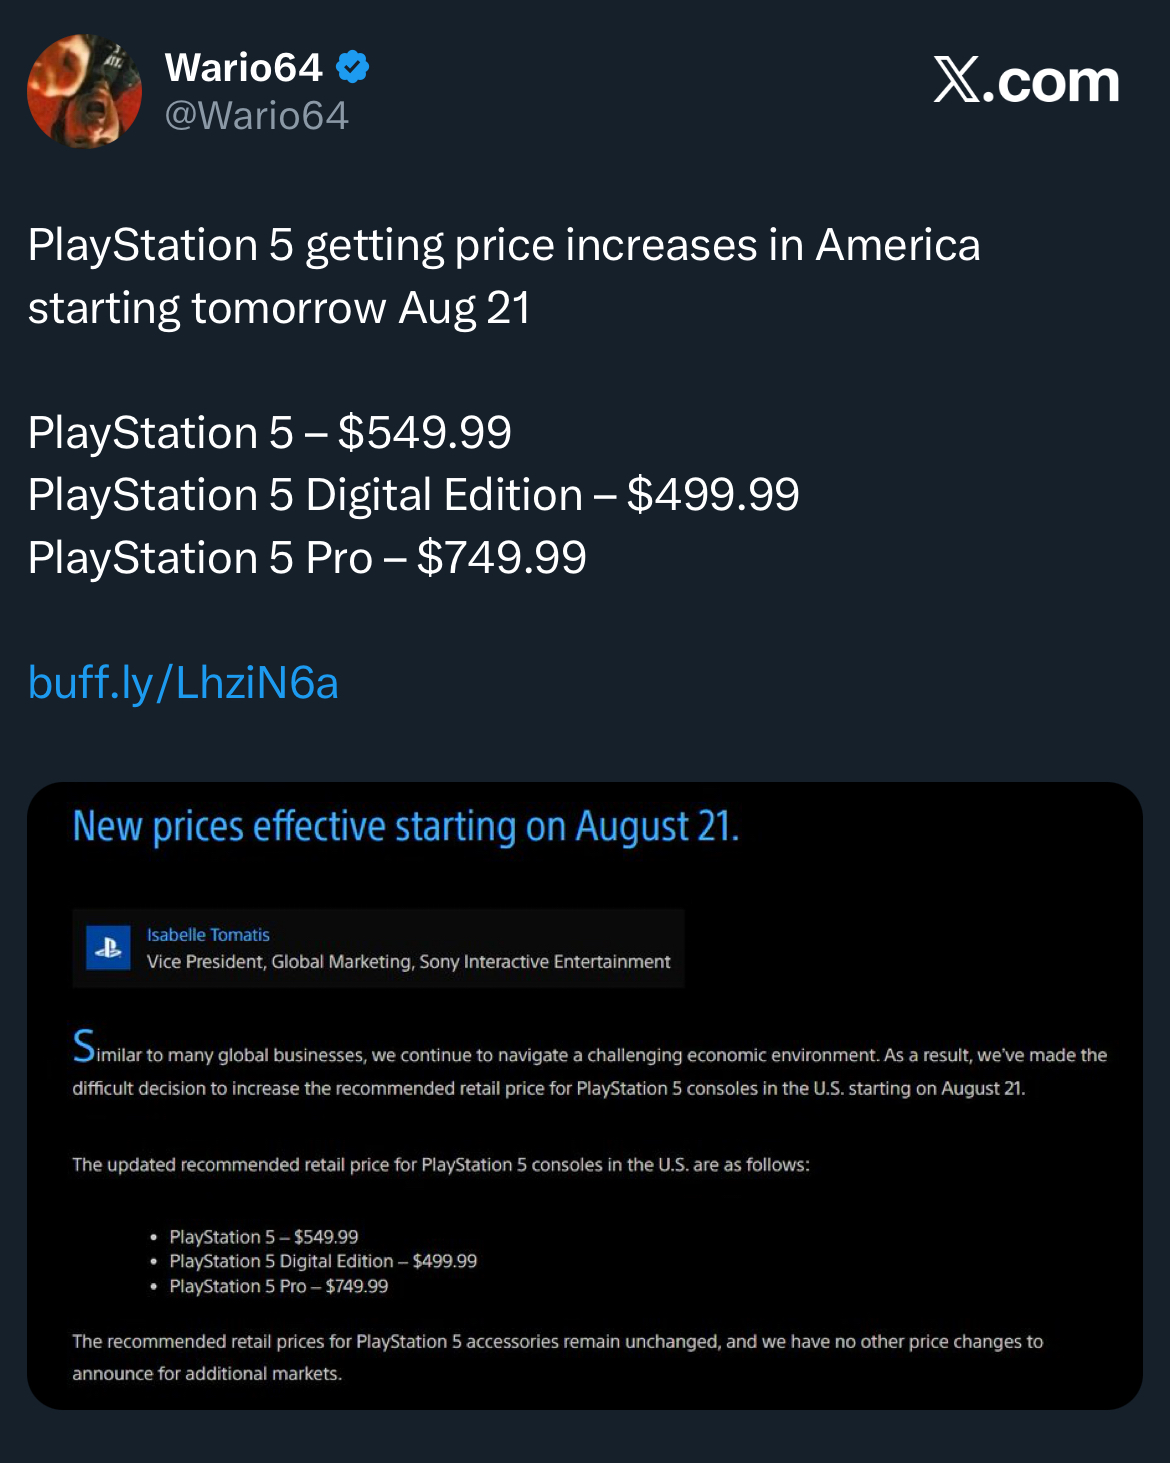The width and height of the screenshot is (1170, 1463).
Task: Click the 'PlayStation 5 Pro – $749.99' tweet line
Action: click(307, 558)
